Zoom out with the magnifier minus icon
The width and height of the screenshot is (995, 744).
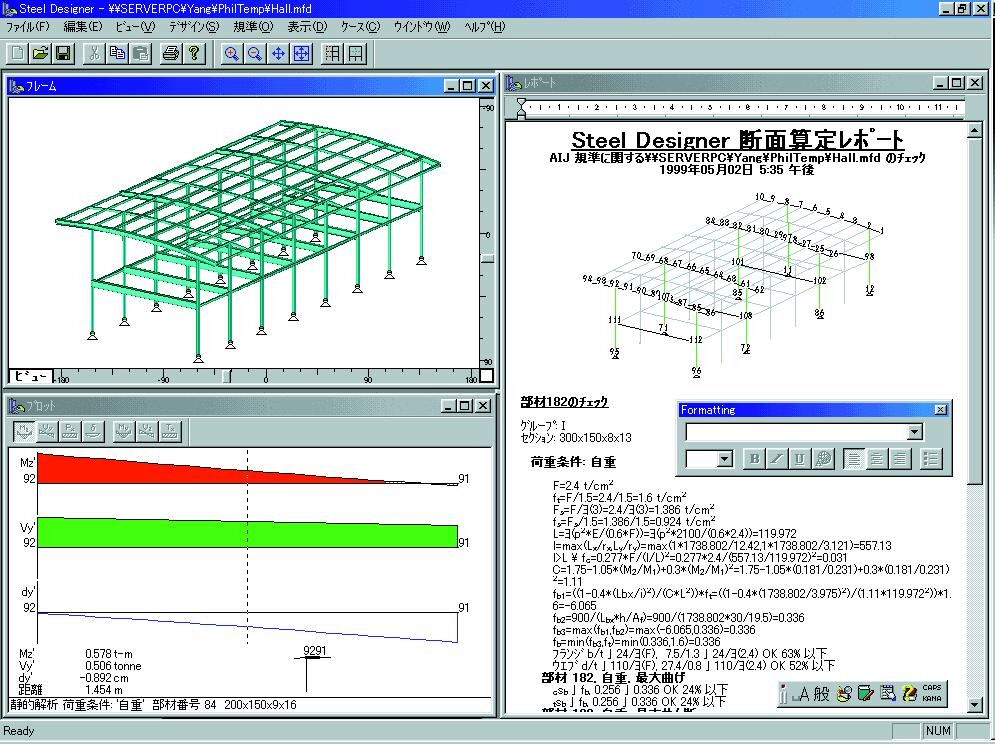pos(254,53)
